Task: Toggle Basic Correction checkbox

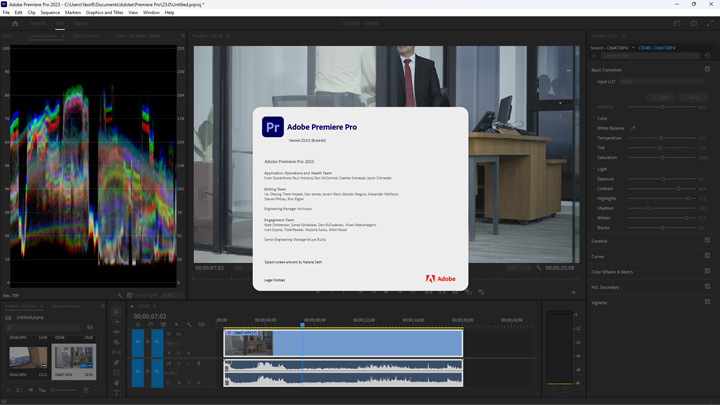Action: coord(707,69)
